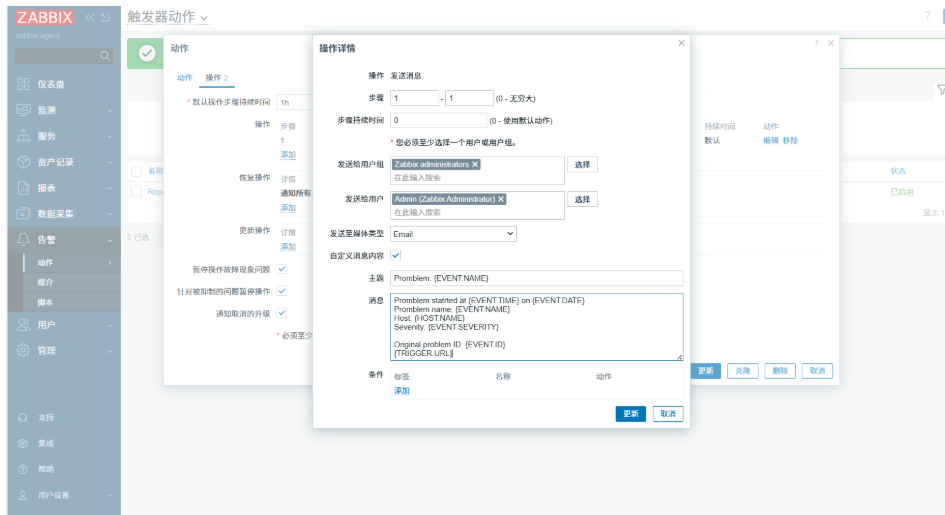Viewport: 945px width, 515px height.
Task: Click the page help question mark at top right
Action: (928, 16)
